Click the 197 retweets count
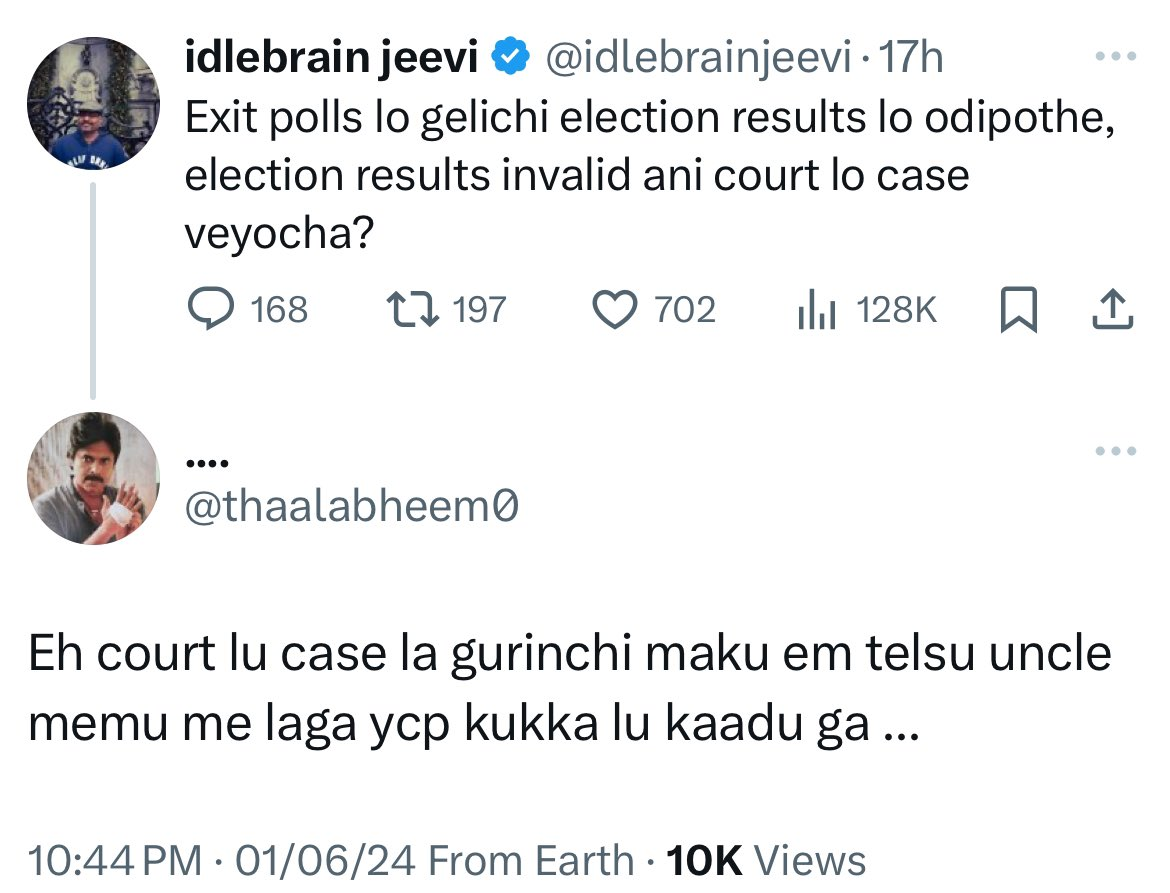This screenshot has height=893, width=1170. pos(479,309)
